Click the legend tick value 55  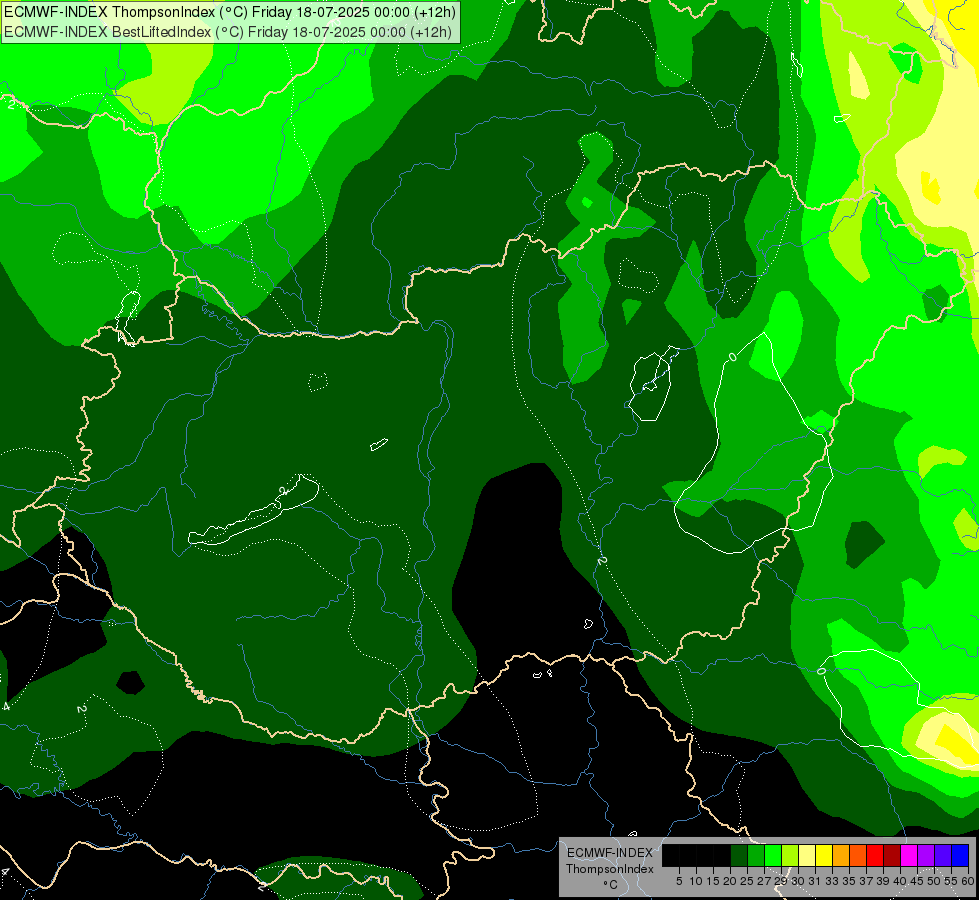(x=952, y=881)
